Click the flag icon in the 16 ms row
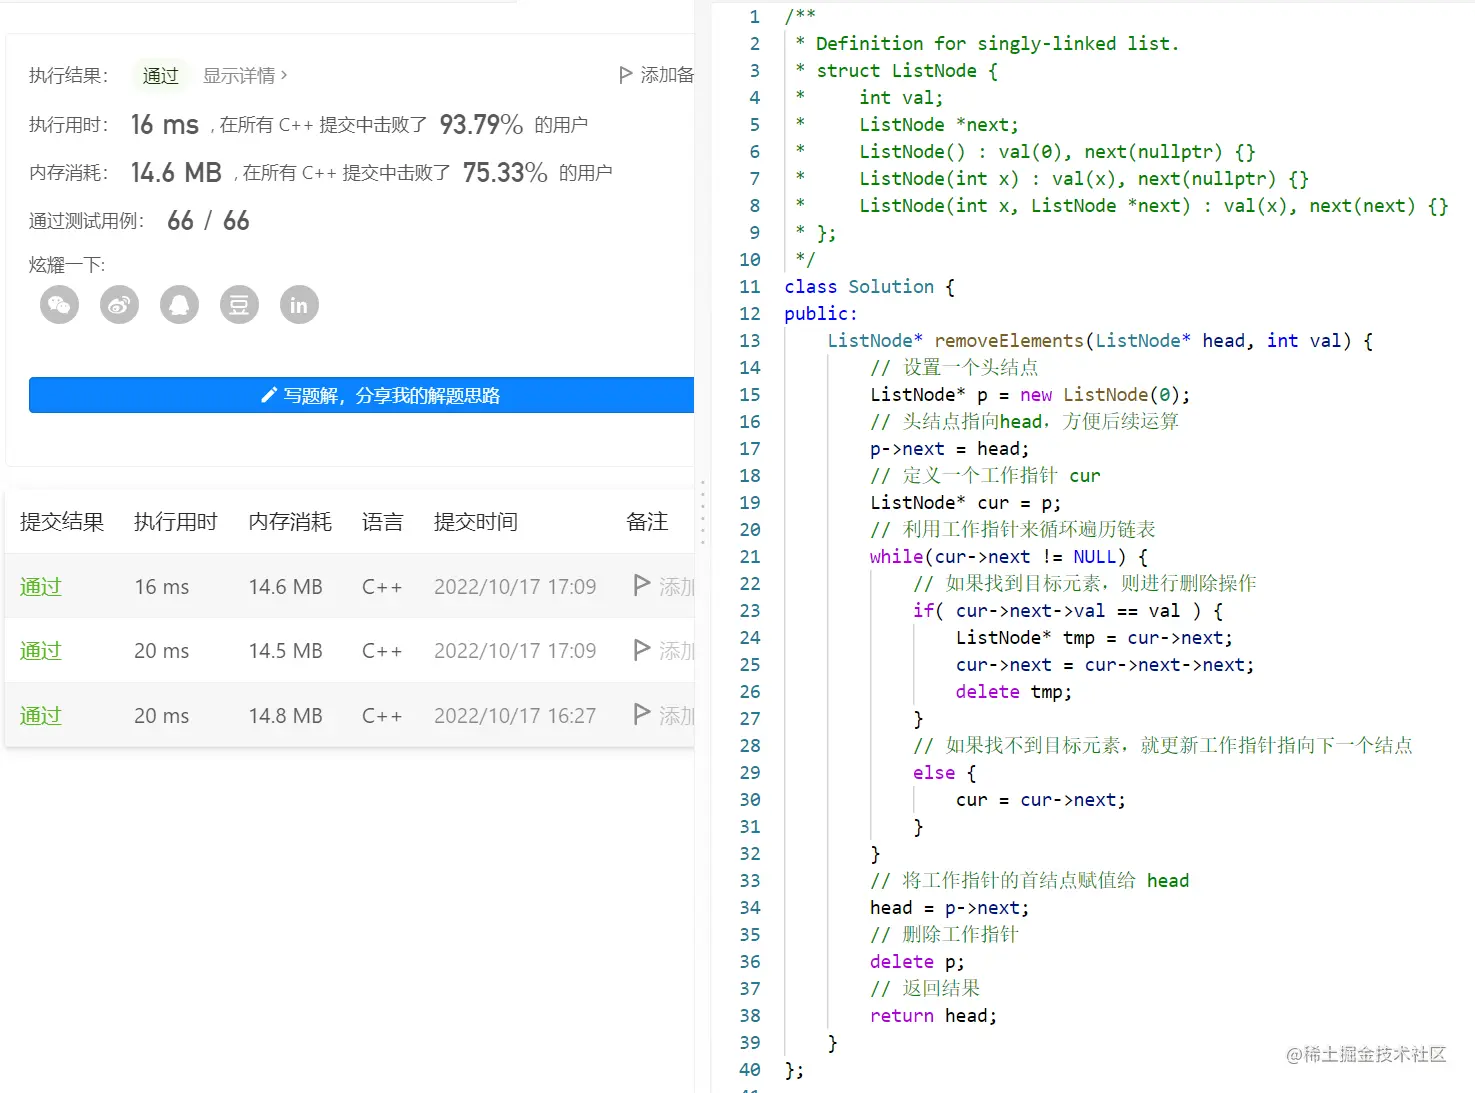This screenshot has height=1093, width=1475. [x=643, y=586]
